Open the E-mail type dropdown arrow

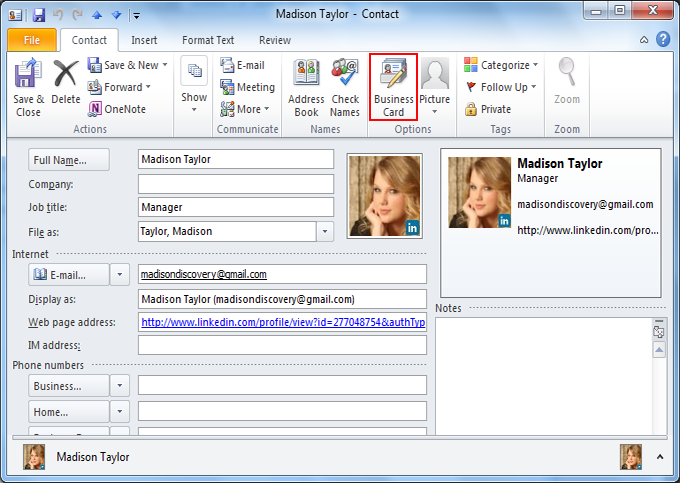(x=120, y=274)
